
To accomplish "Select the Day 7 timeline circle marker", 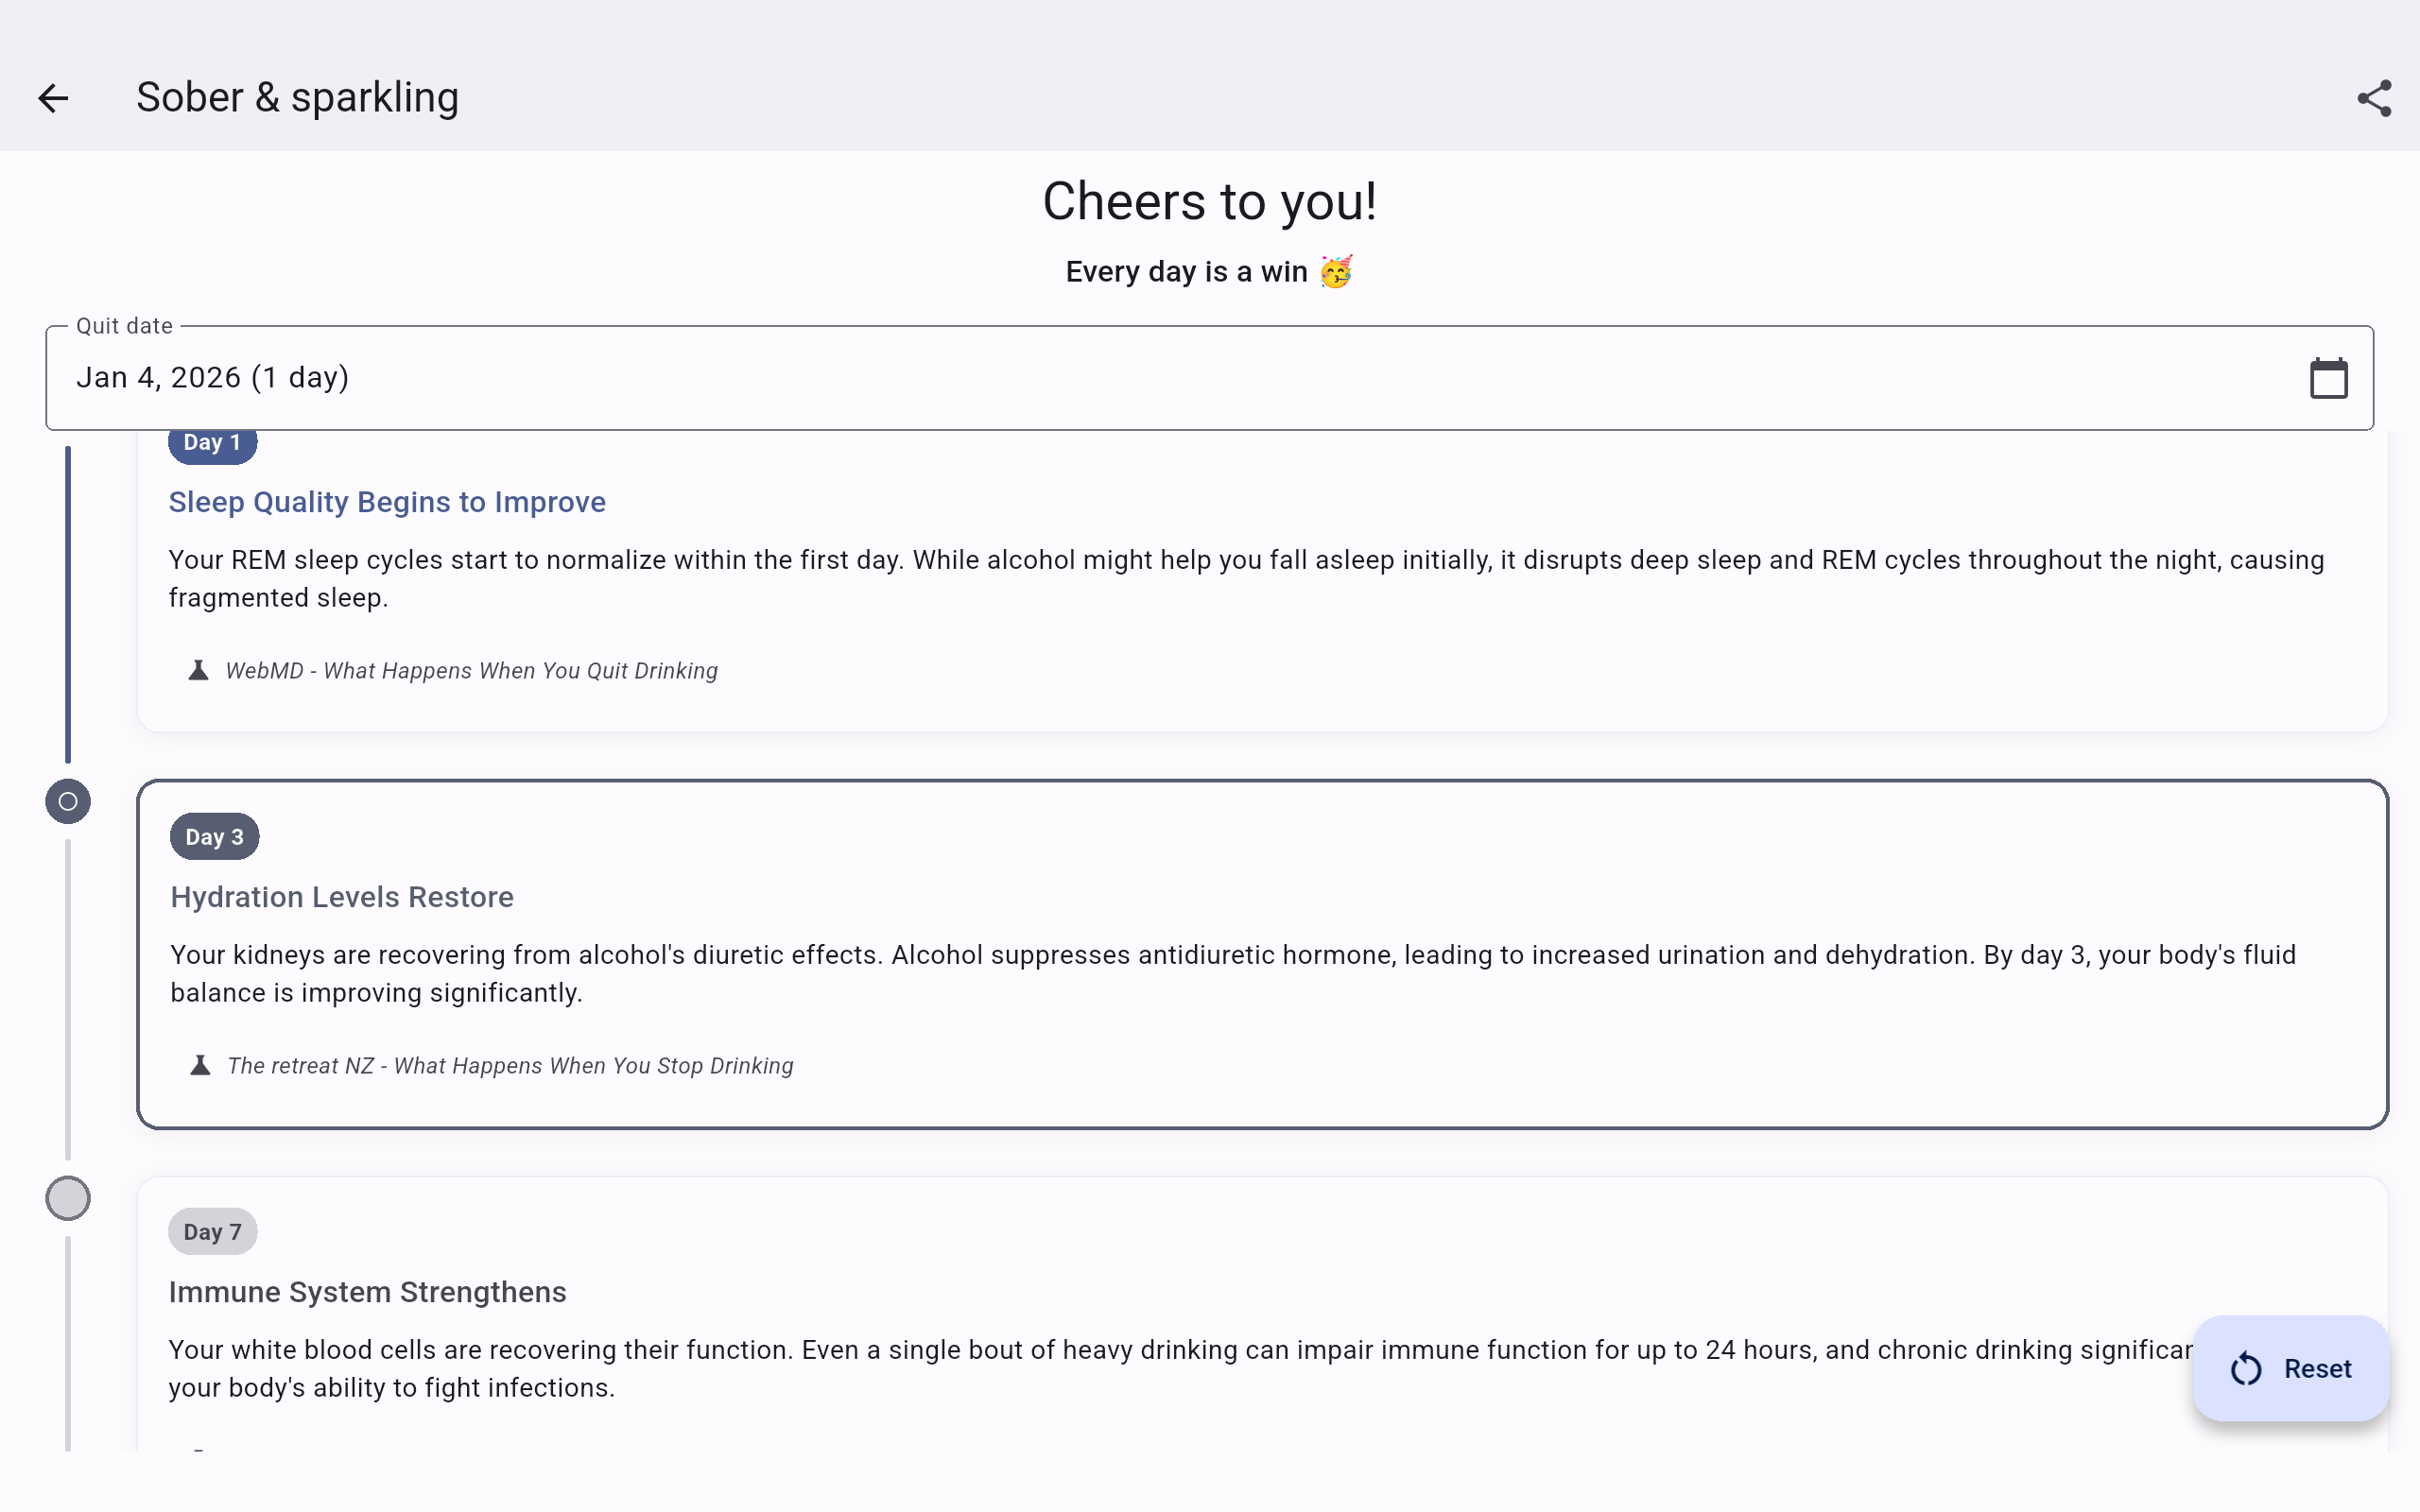I will 68,1198.
